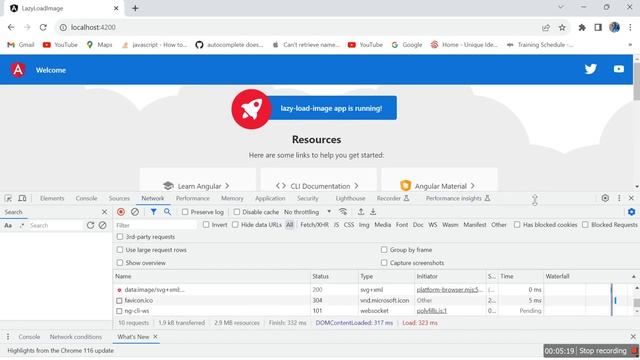Switch to the Console tab in DevTools
The image size is (640, 360).
click(87, 198)
